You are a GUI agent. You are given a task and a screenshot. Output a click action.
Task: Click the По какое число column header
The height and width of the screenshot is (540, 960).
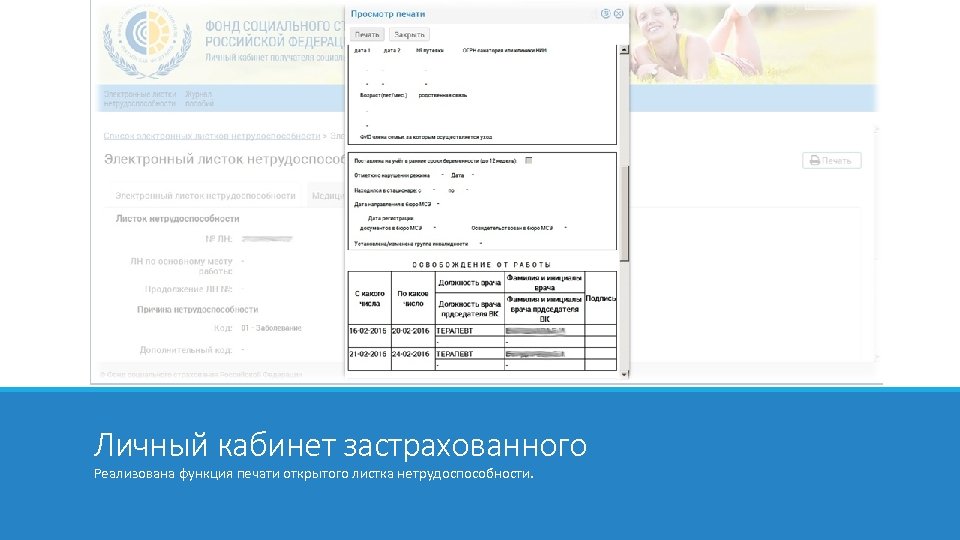pos(412,298)
